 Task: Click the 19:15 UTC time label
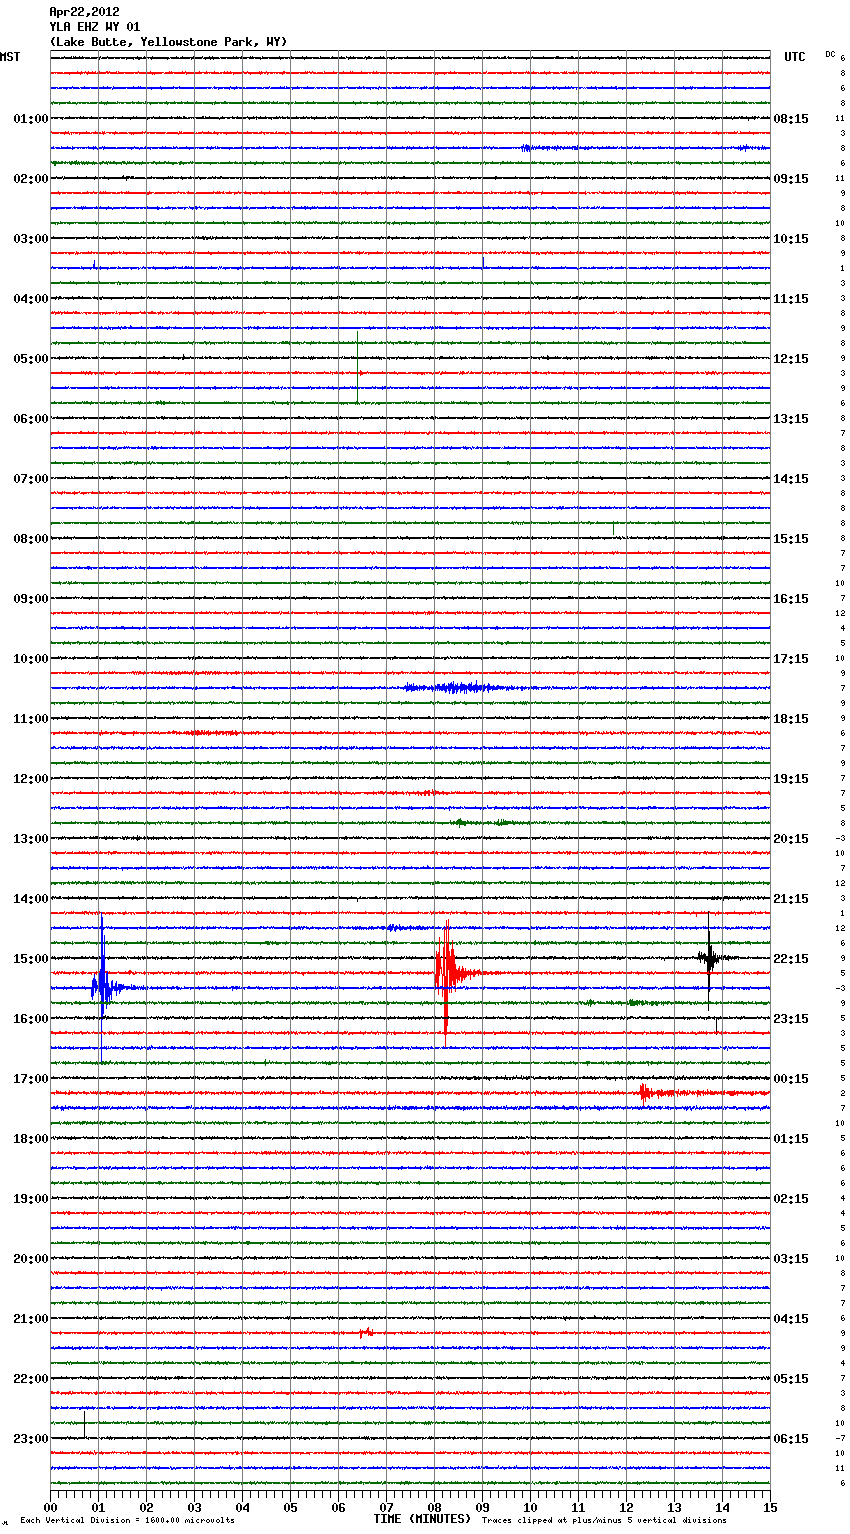(x=791, y=779)
